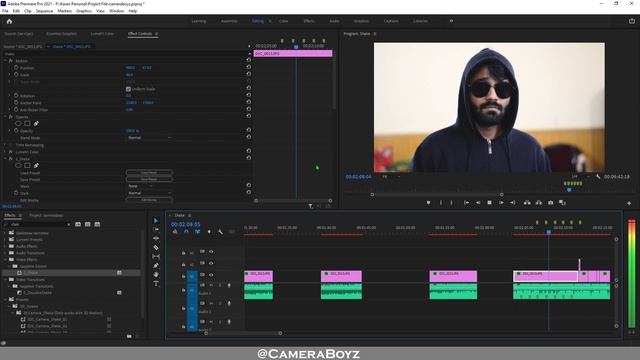Collapse Video Effects folder in Effects panel

(x=5, y=259)
